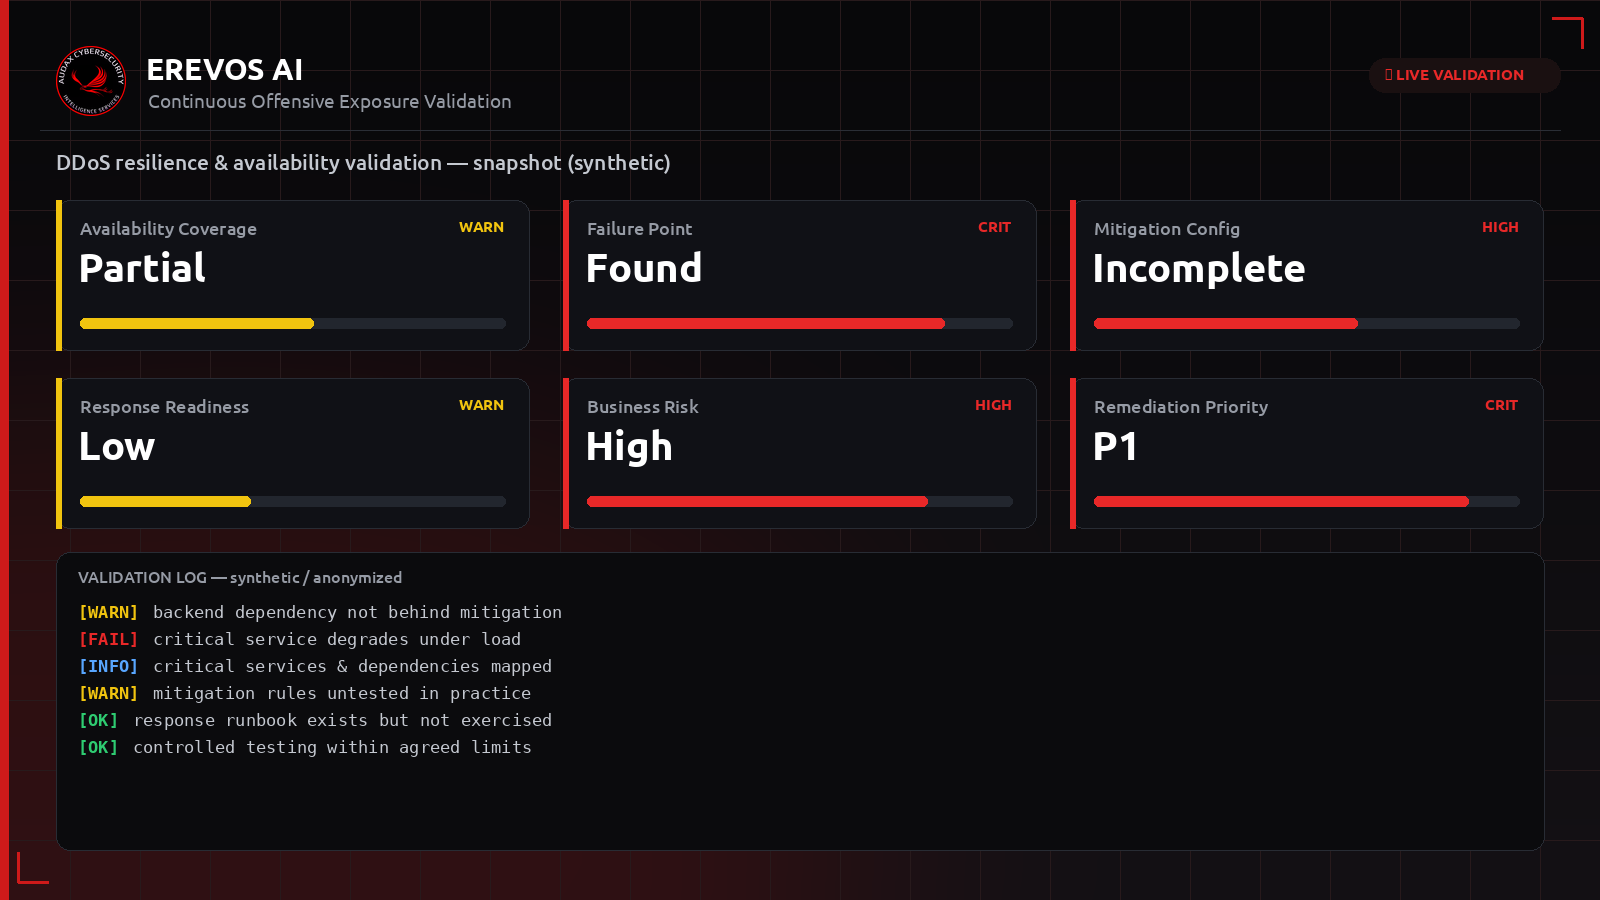Click the High value under Business Risk

pos(629,447)
